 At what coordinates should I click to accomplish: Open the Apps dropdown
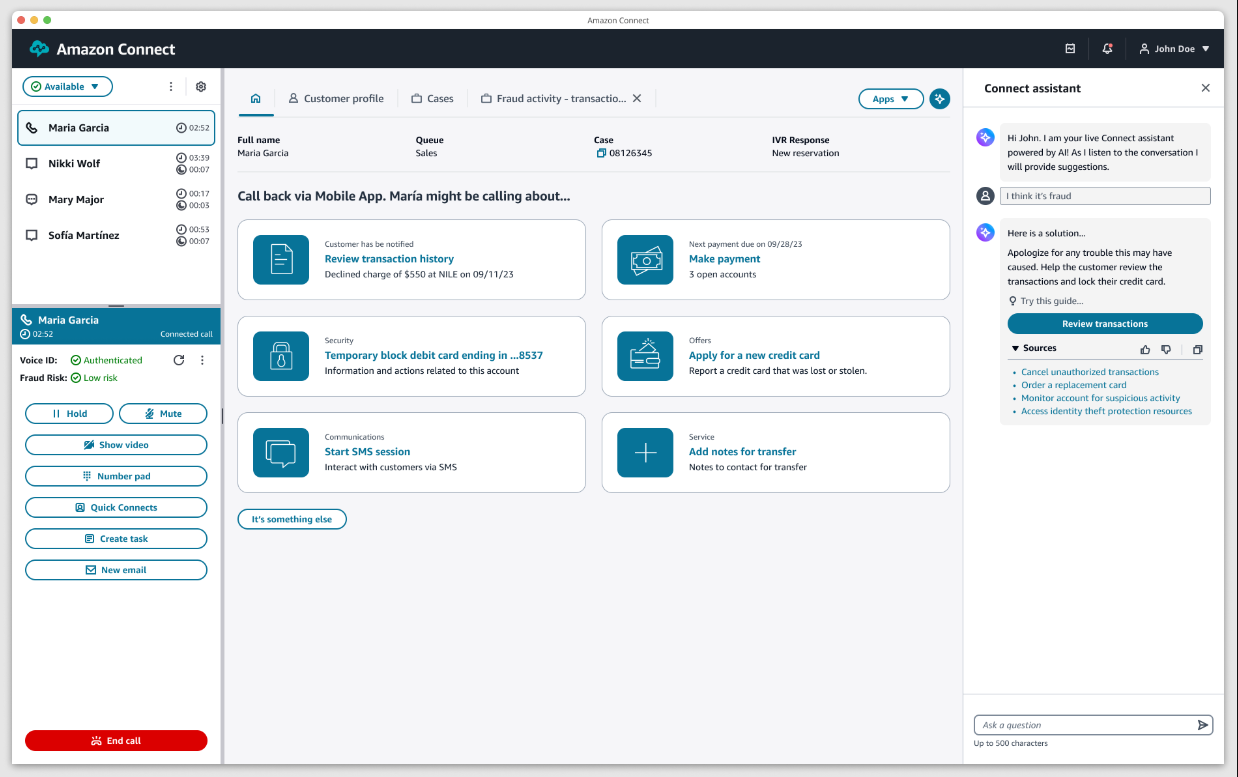[x=891, y=99]
